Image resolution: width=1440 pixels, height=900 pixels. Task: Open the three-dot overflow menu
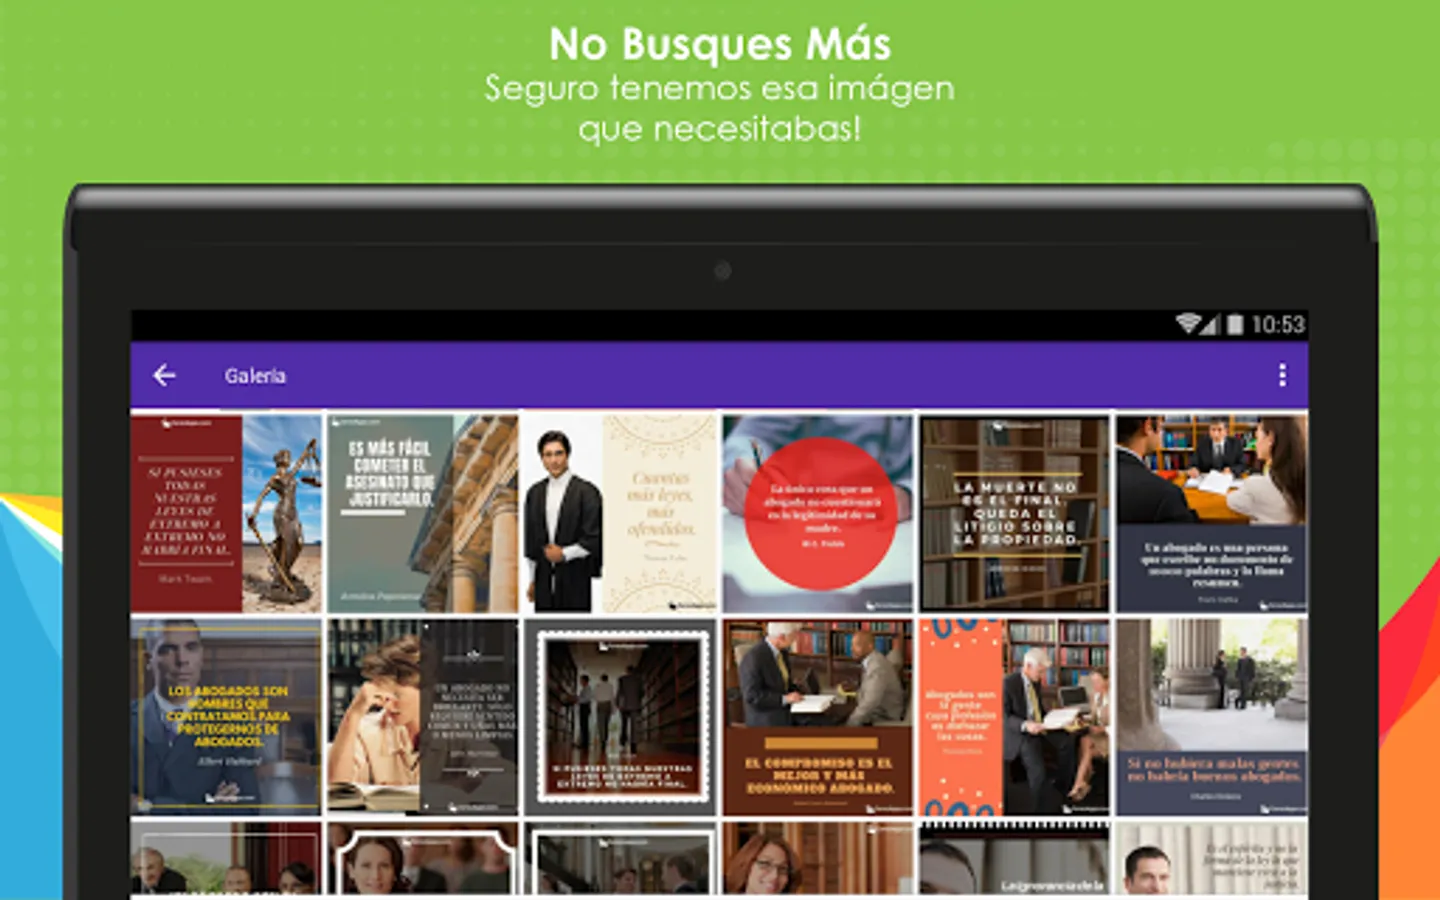coord(1282,375)
